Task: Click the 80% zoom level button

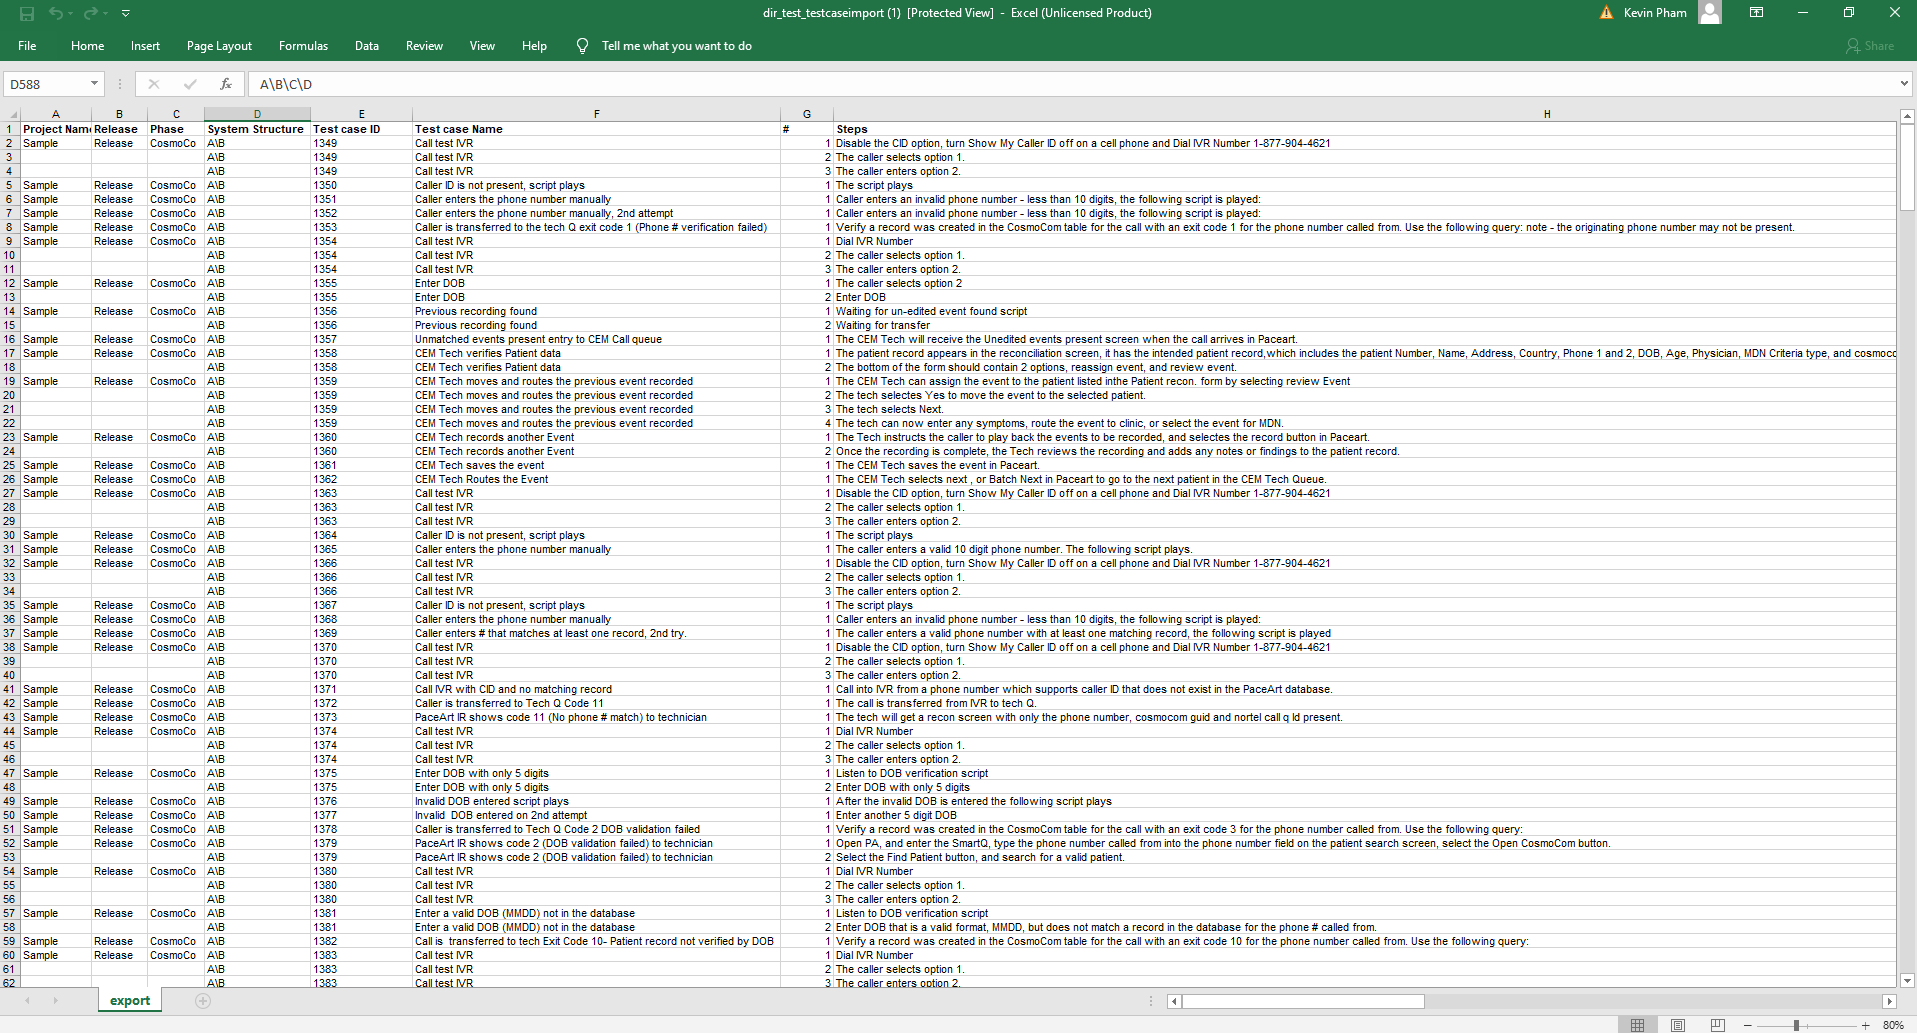Action: [1893, 1025]
